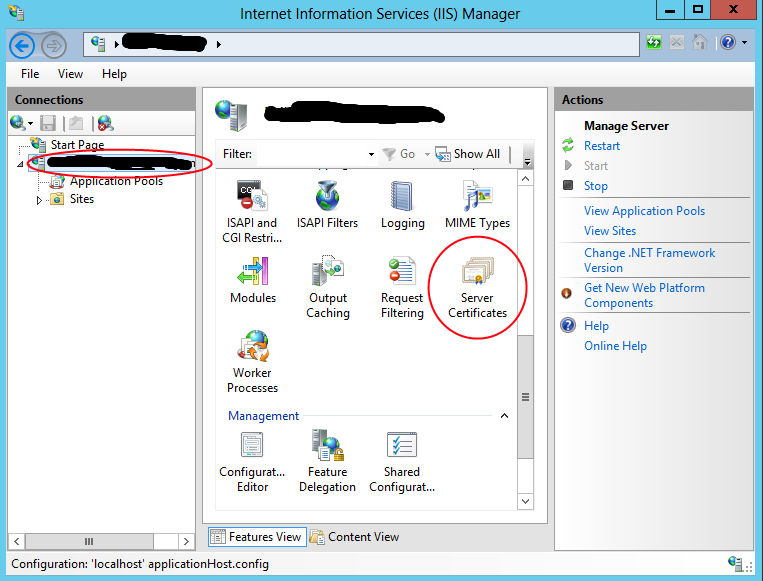Click Connections pane scroll left arrow
The height and width of the screenshot is (581, 763).
17,541
